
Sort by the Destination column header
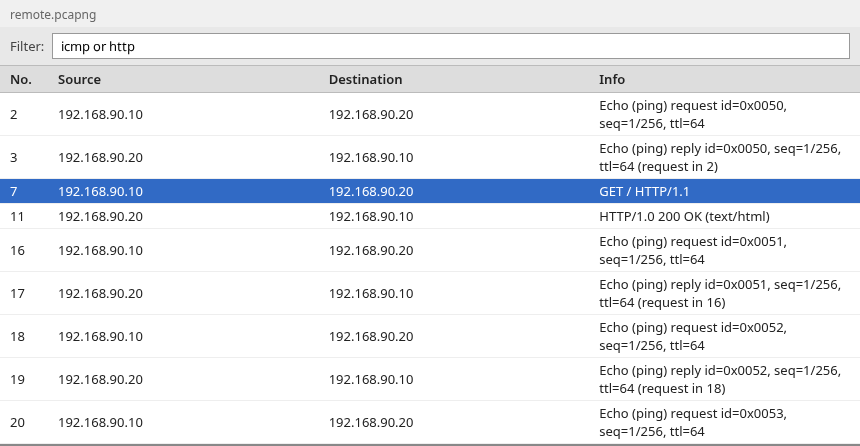click(x=365, y=80)
